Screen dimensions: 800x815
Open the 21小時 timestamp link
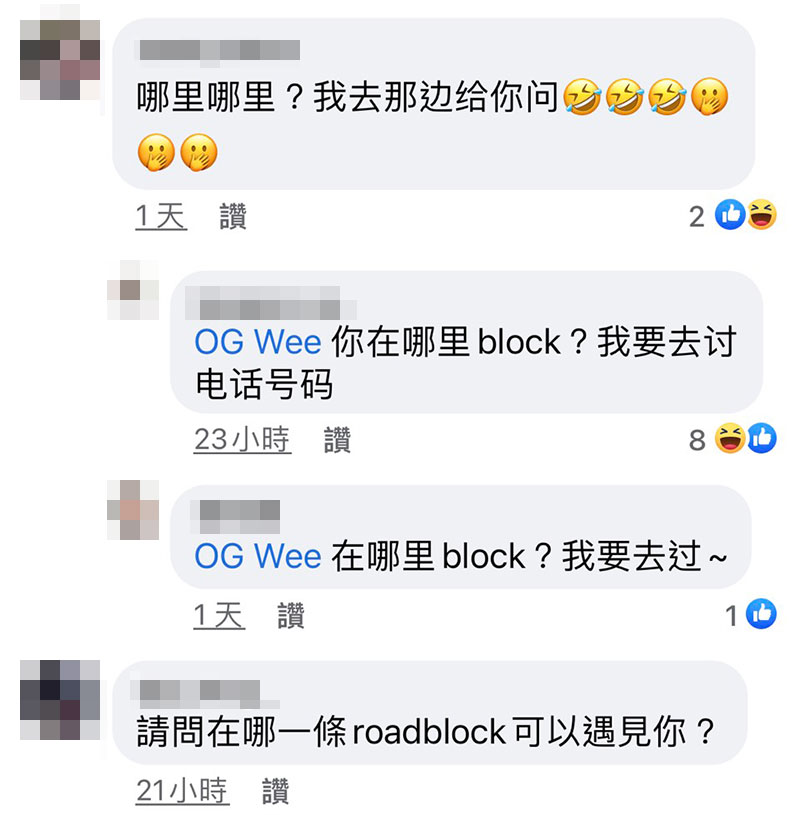(x=182, y=791)
